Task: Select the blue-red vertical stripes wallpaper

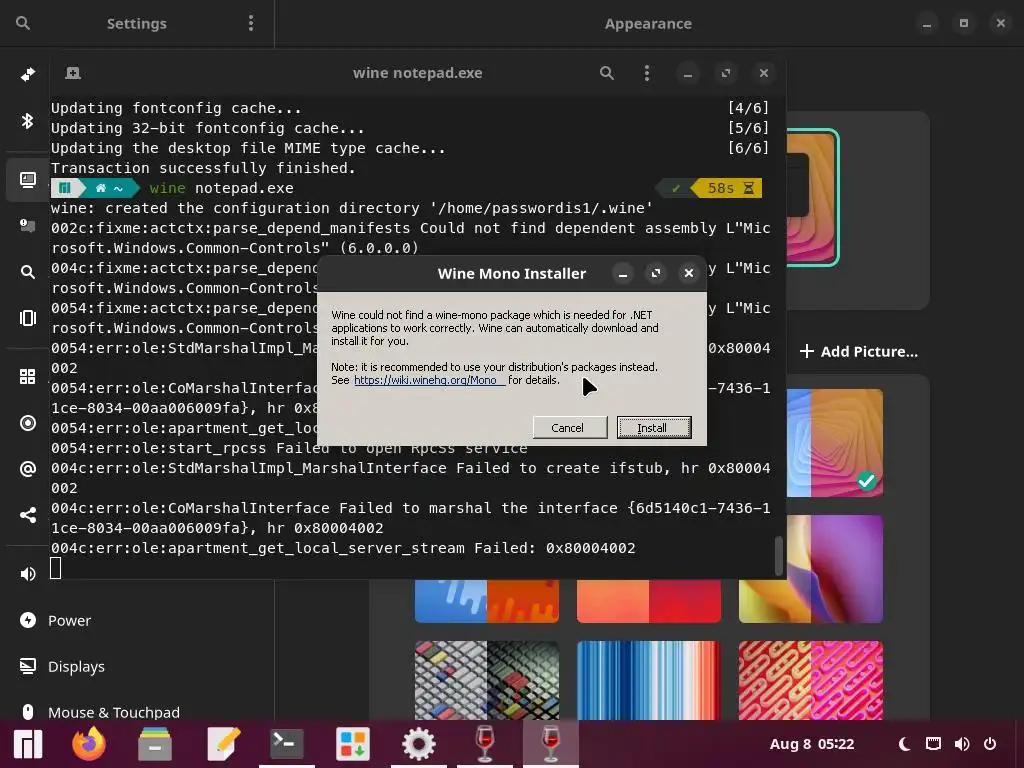Action: pos(648,680)
